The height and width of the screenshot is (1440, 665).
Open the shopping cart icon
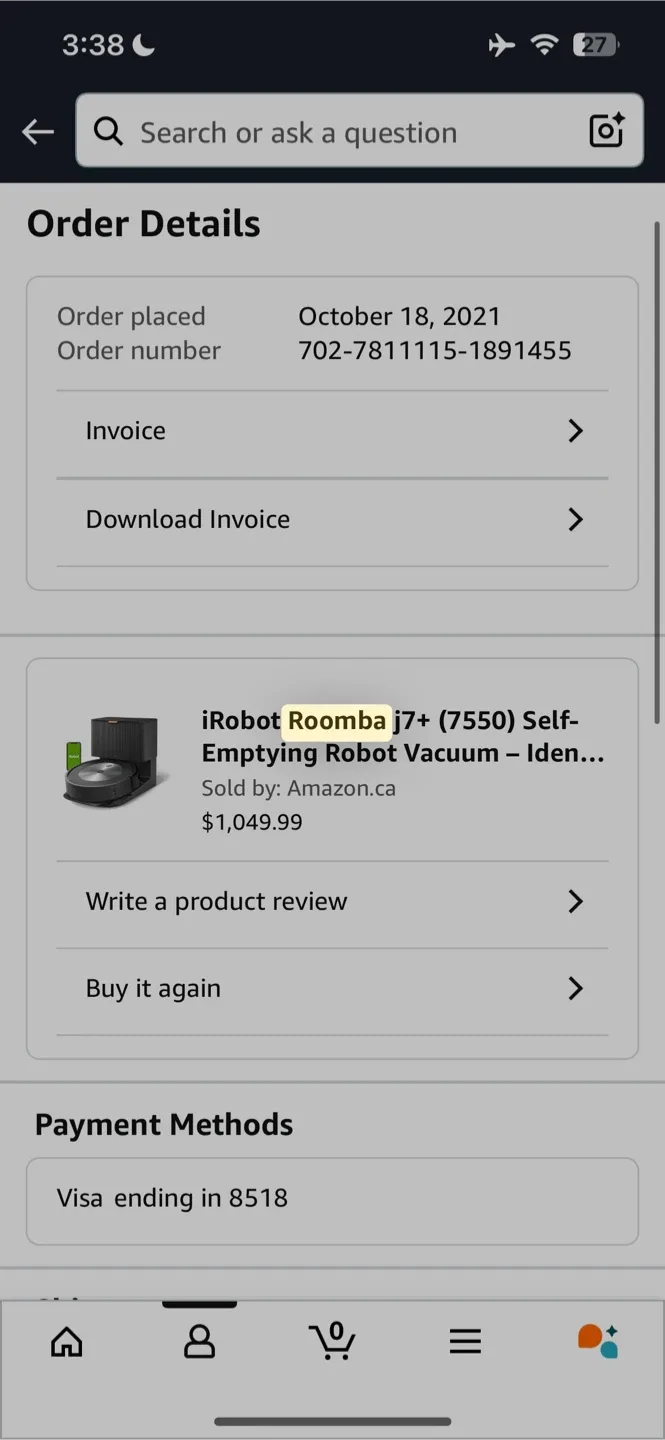point(332,1341)
